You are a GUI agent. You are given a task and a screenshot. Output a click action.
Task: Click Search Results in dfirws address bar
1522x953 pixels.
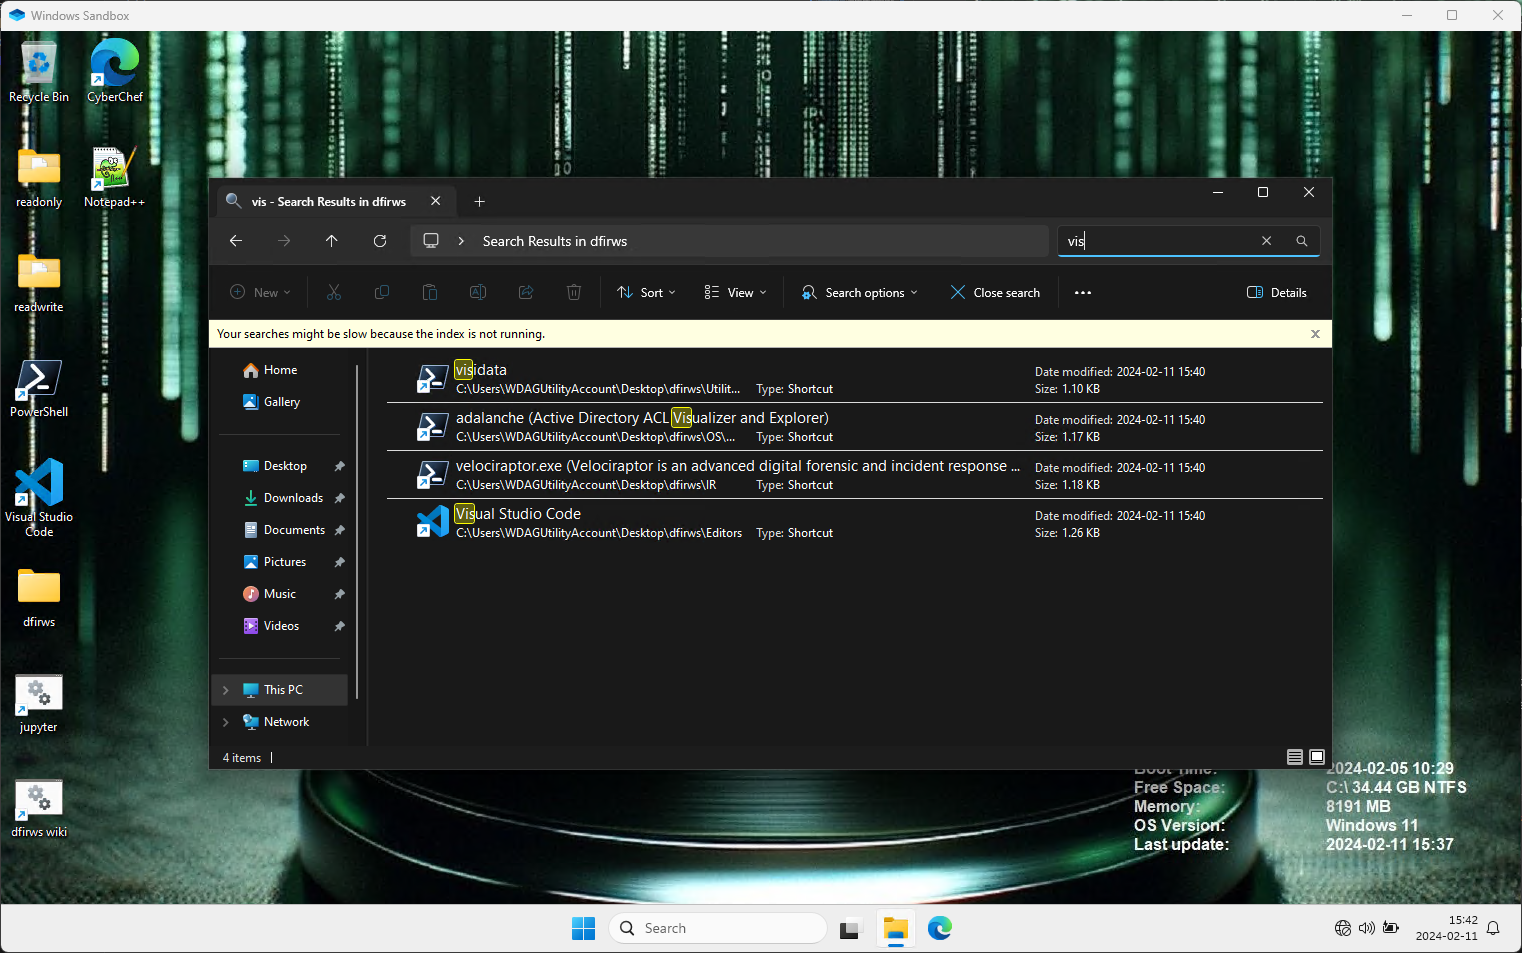click(555, 241)
